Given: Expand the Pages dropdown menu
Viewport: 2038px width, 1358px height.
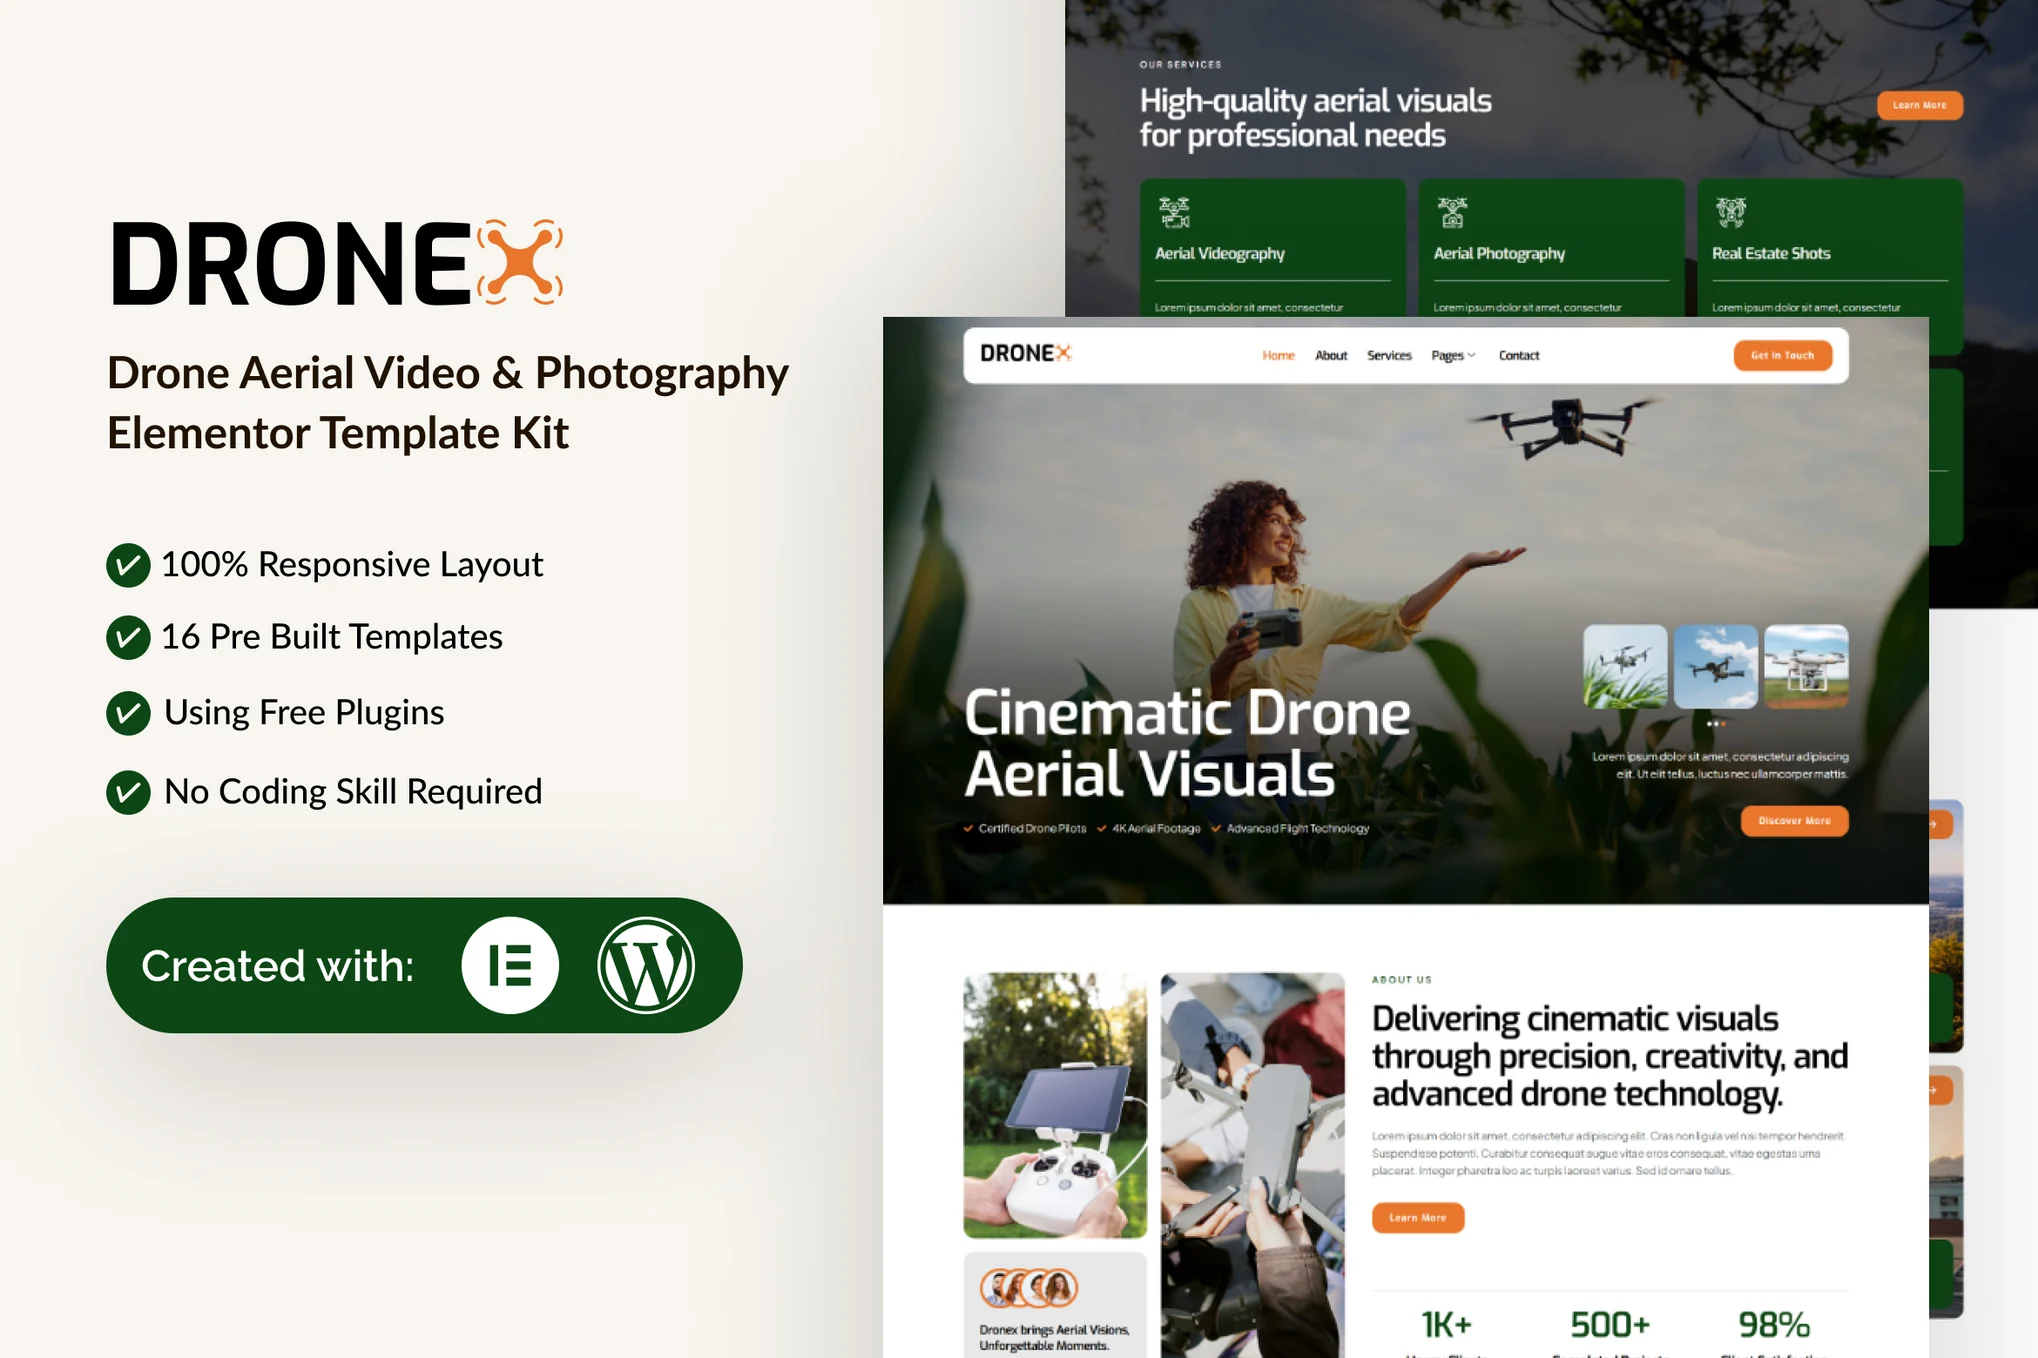Looking at the screenshot, I should click(1452, 356).
